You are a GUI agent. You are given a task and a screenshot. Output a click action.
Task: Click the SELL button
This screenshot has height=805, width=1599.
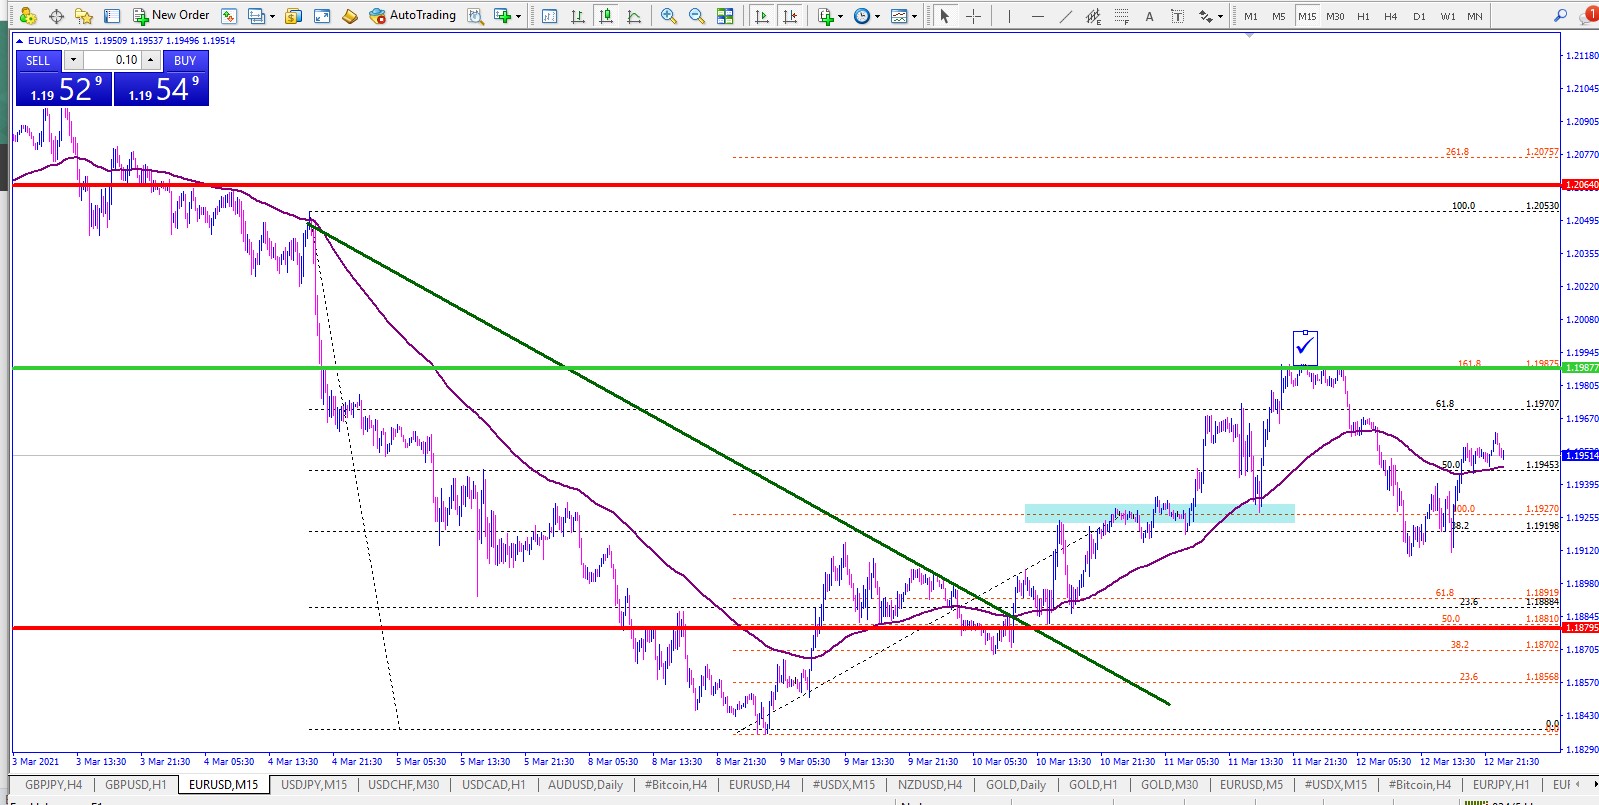click(x=38, y=60)
